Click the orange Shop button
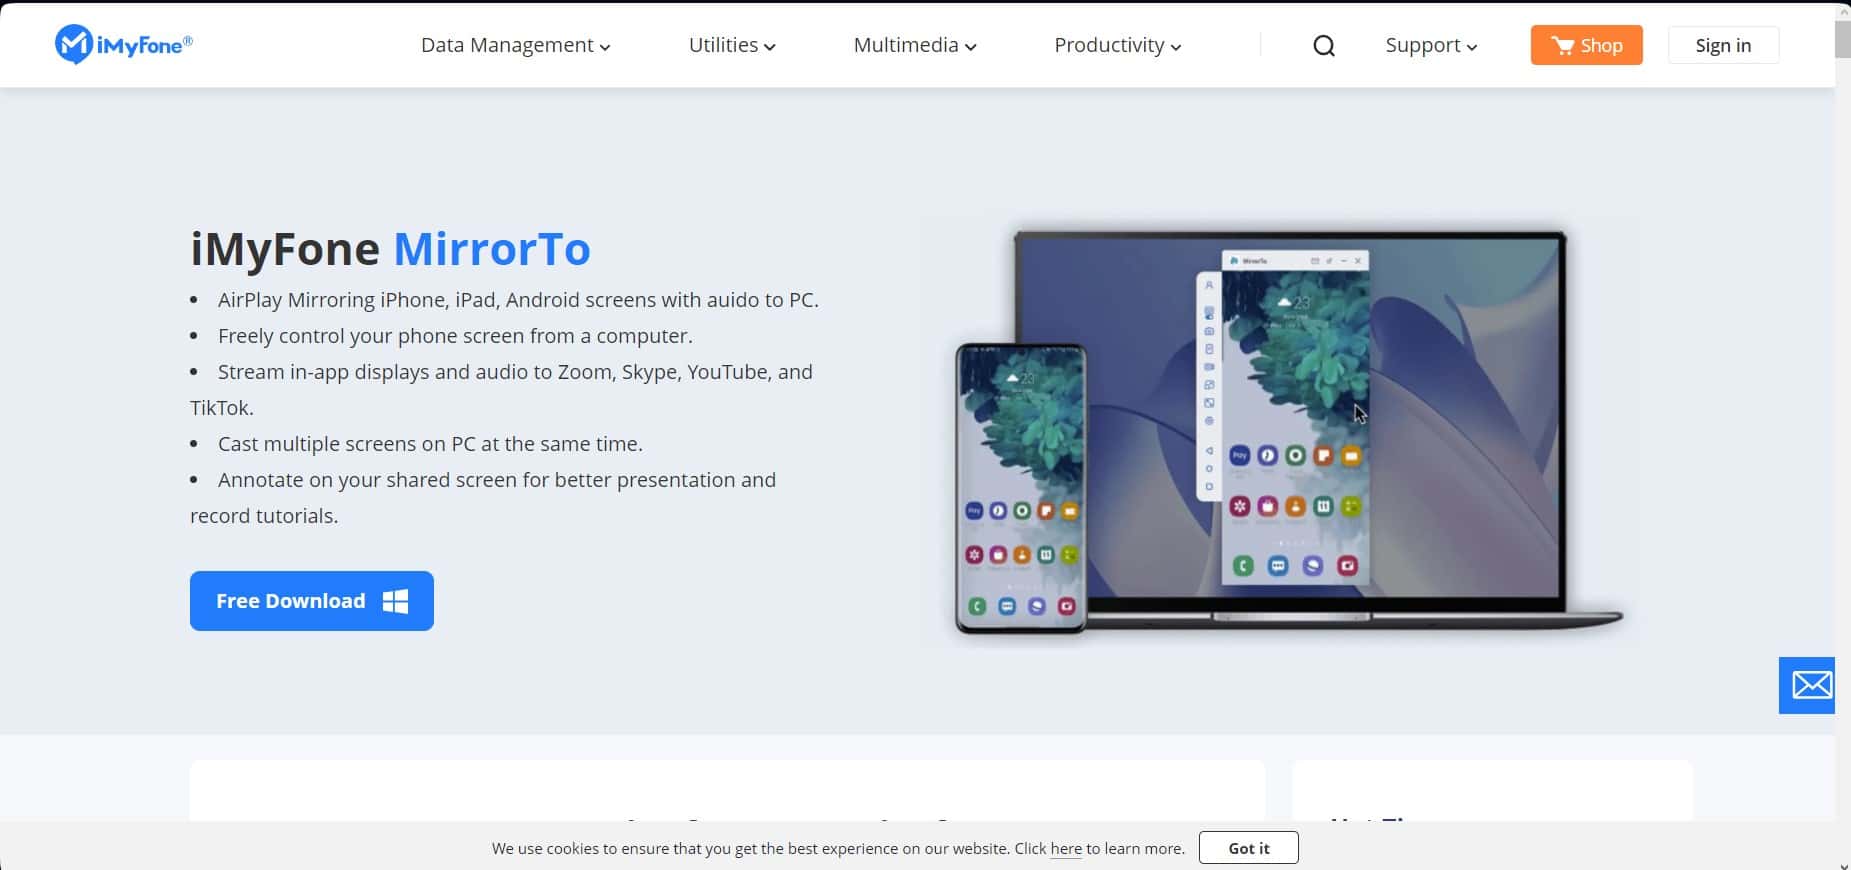This screenshot has width=1851, height=870. pyautogui.click(x=1586, y=45)
